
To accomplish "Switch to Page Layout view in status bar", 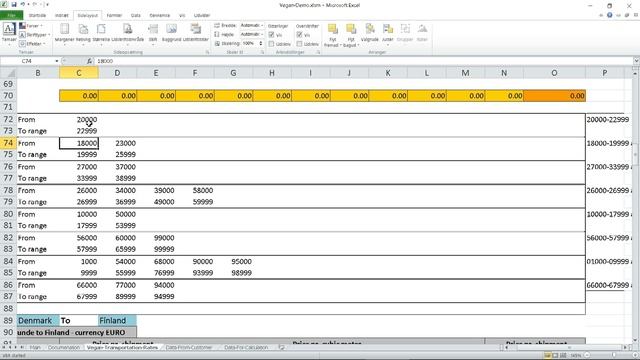I will coord(555,356).
